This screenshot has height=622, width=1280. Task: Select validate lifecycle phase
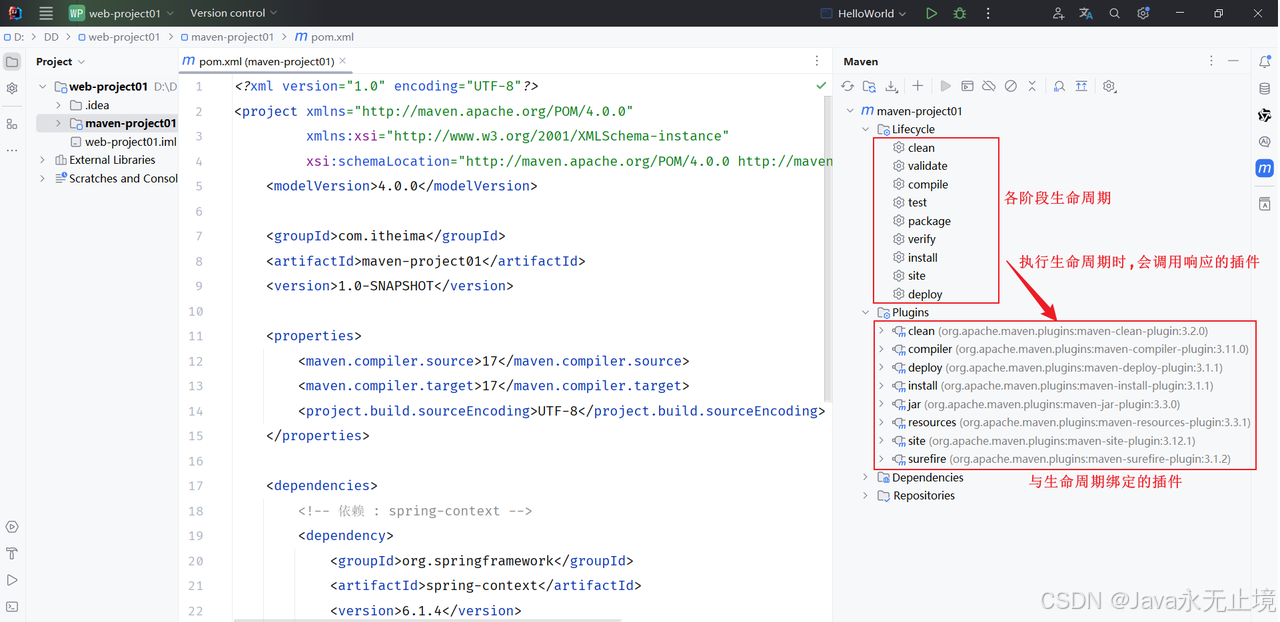[x=920, y=166]
